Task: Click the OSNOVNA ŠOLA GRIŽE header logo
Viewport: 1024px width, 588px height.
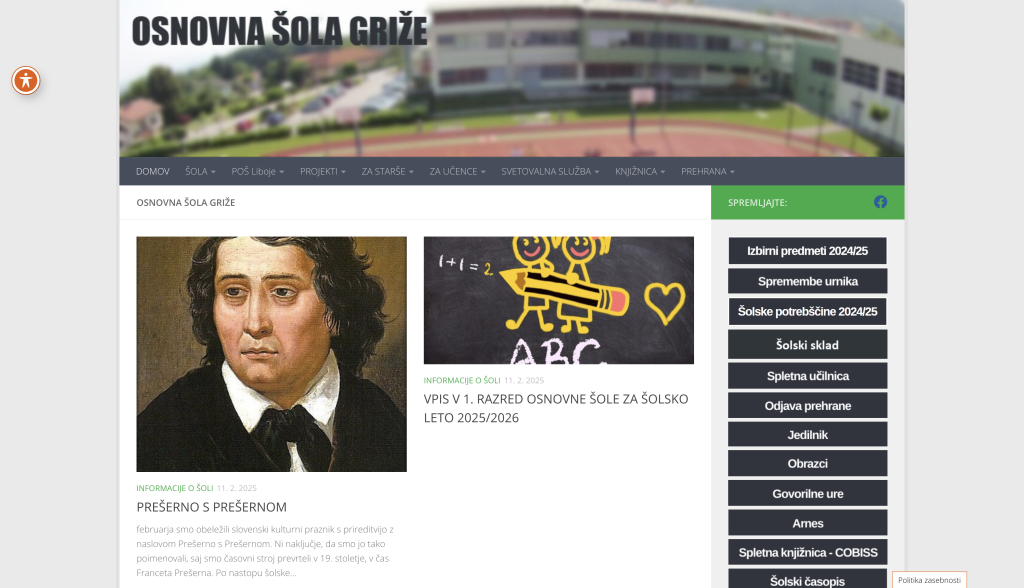Action: pyautogui.click(x=280, y=31)
